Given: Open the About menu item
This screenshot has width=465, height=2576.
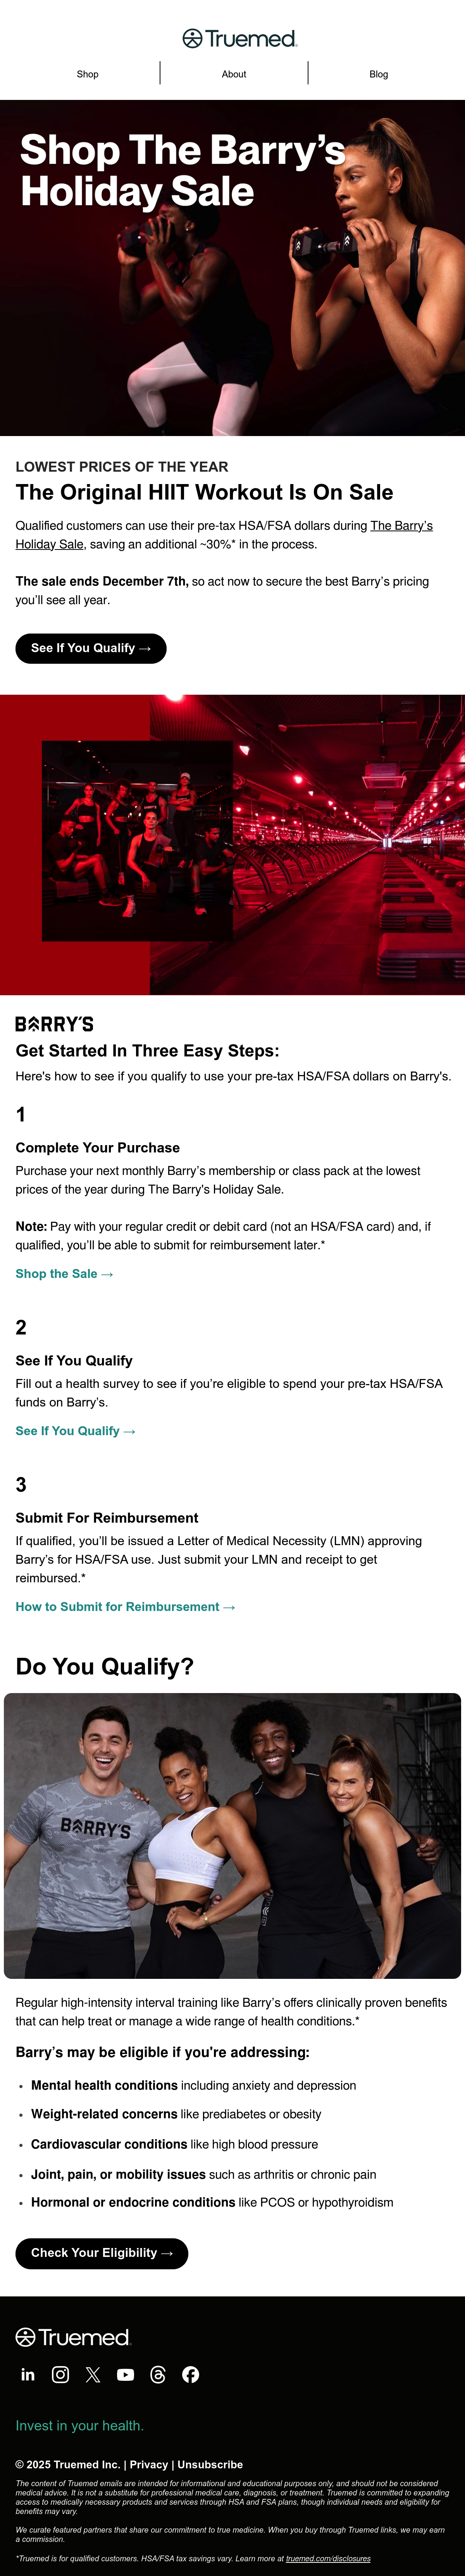Looking at the screenshot, I should [x=234, y=74].
